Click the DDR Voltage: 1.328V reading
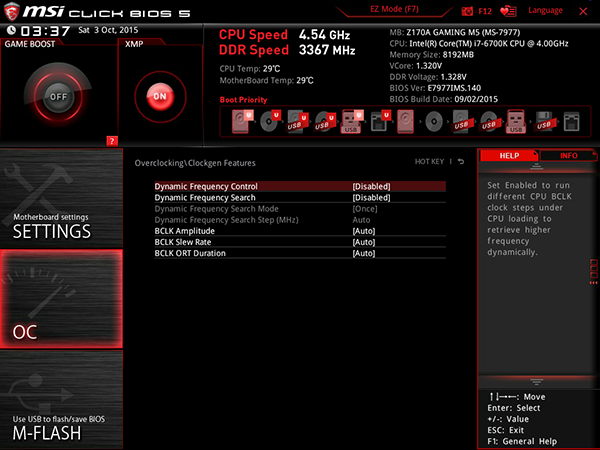This screenshot has width=600, height=450. 428,77
